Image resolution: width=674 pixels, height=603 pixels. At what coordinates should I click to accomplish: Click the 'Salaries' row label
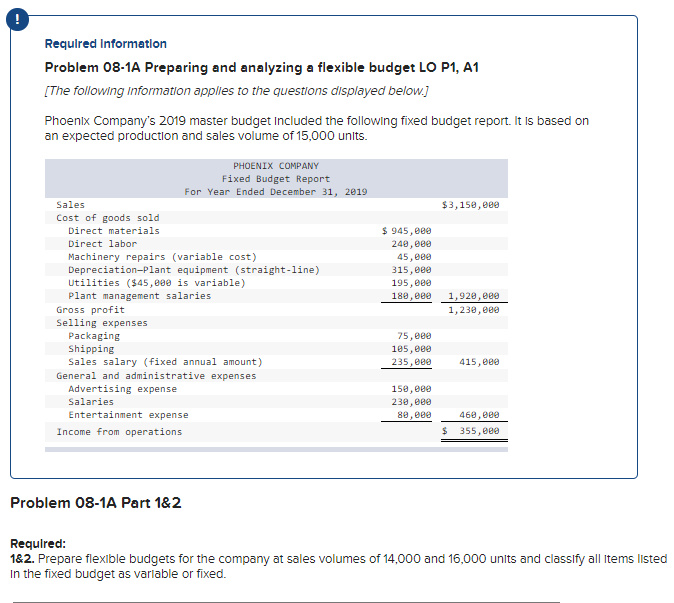tap(91, 402)
